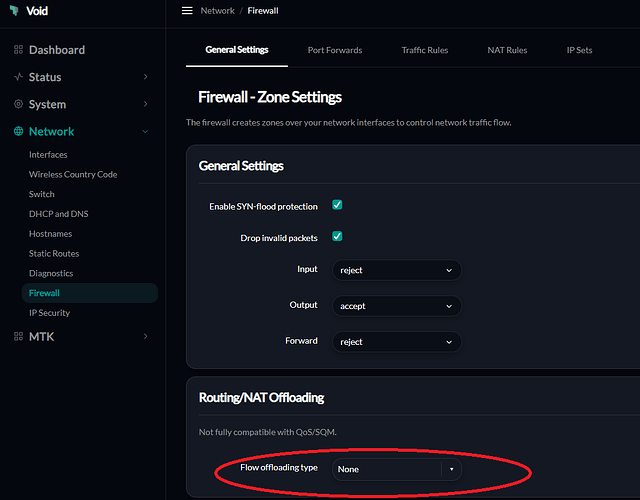Click the Void brand name
The image size is (640, 500).
pos(37,11)
